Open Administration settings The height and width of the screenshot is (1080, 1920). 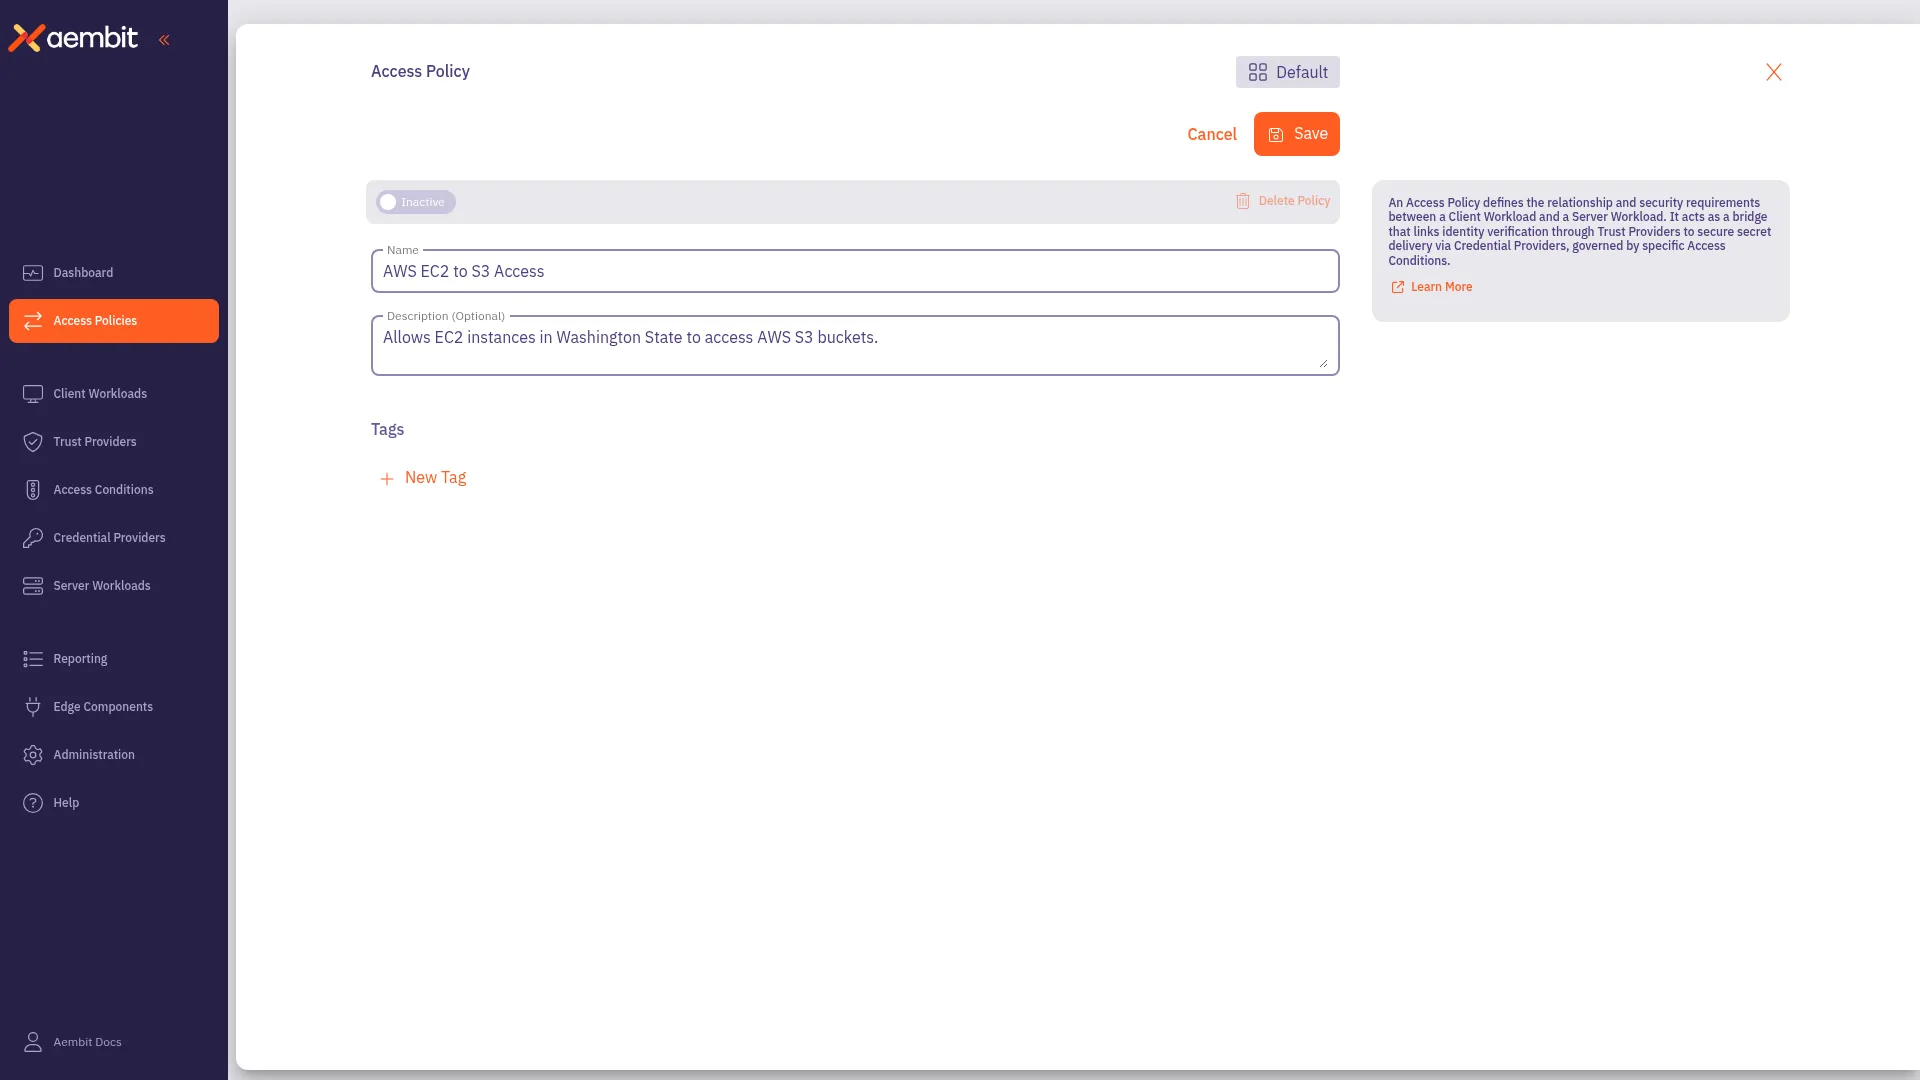pos(114,755)
